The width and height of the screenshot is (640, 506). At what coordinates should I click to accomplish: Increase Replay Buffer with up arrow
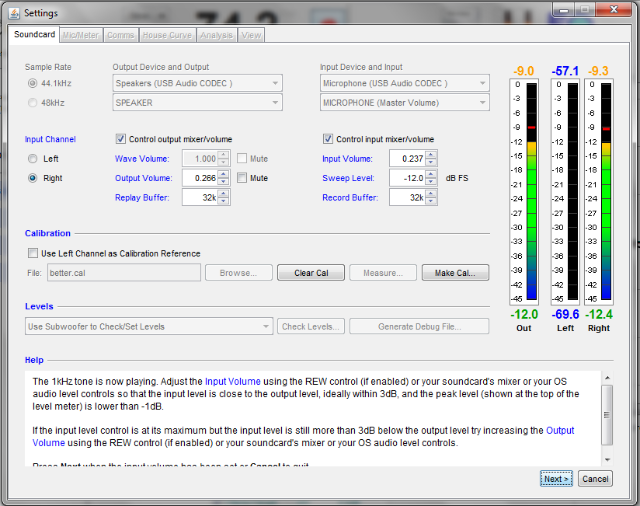[x=223, y=194]
